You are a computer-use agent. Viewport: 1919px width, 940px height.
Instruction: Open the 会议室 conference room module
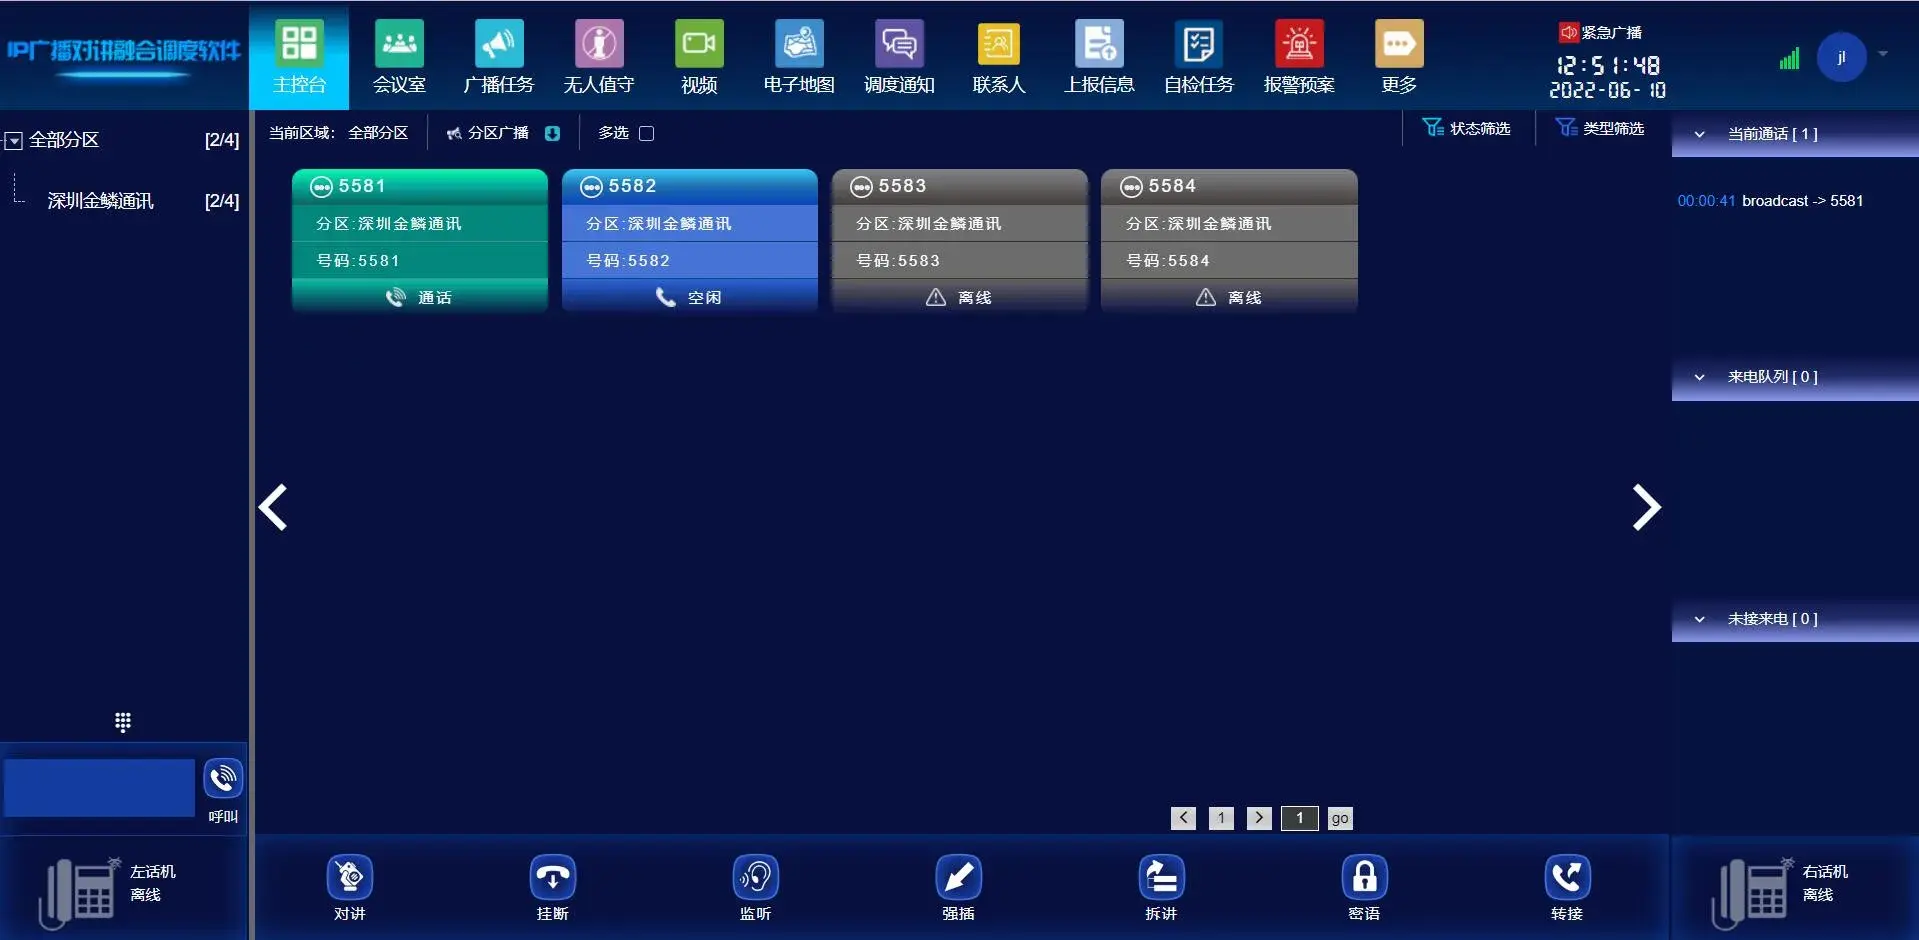[x=399, y=57]
